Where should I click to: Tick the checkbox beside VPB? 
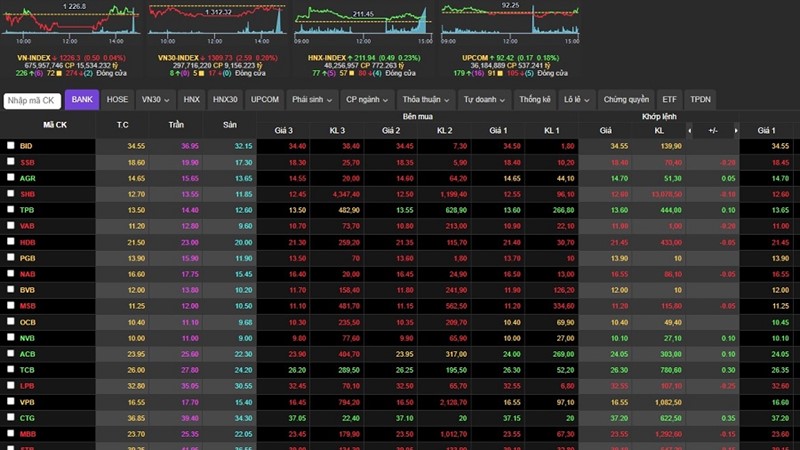coord(11,401)
